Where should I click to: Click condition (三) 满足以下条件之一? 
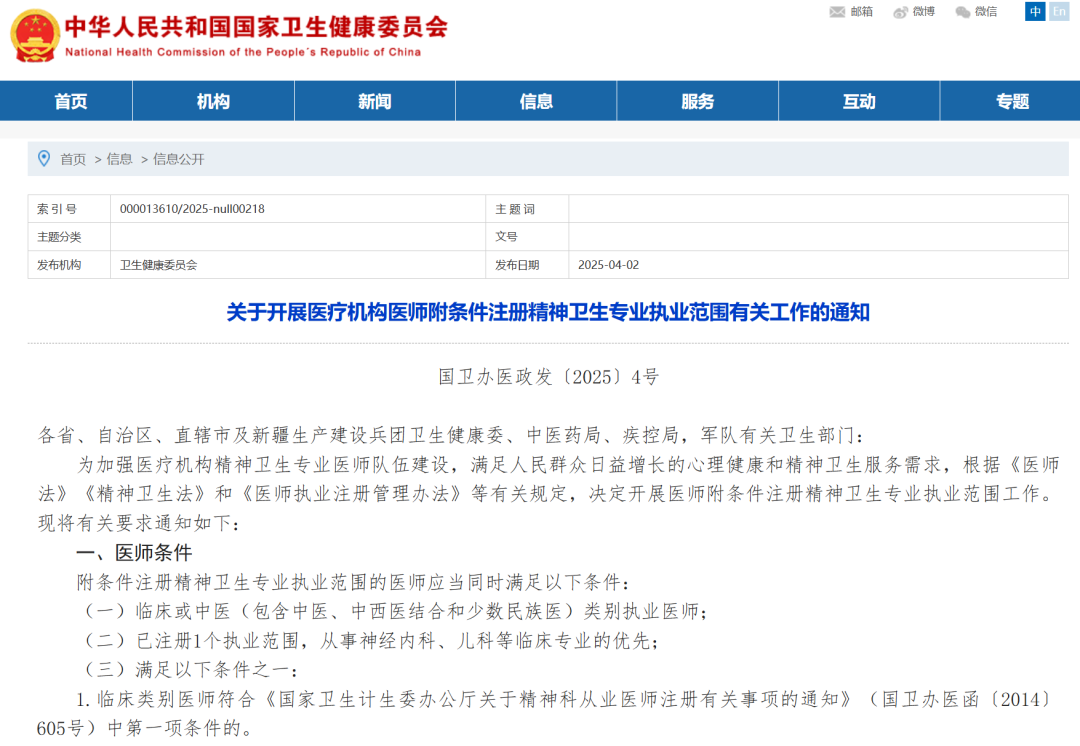pos(189,670)
